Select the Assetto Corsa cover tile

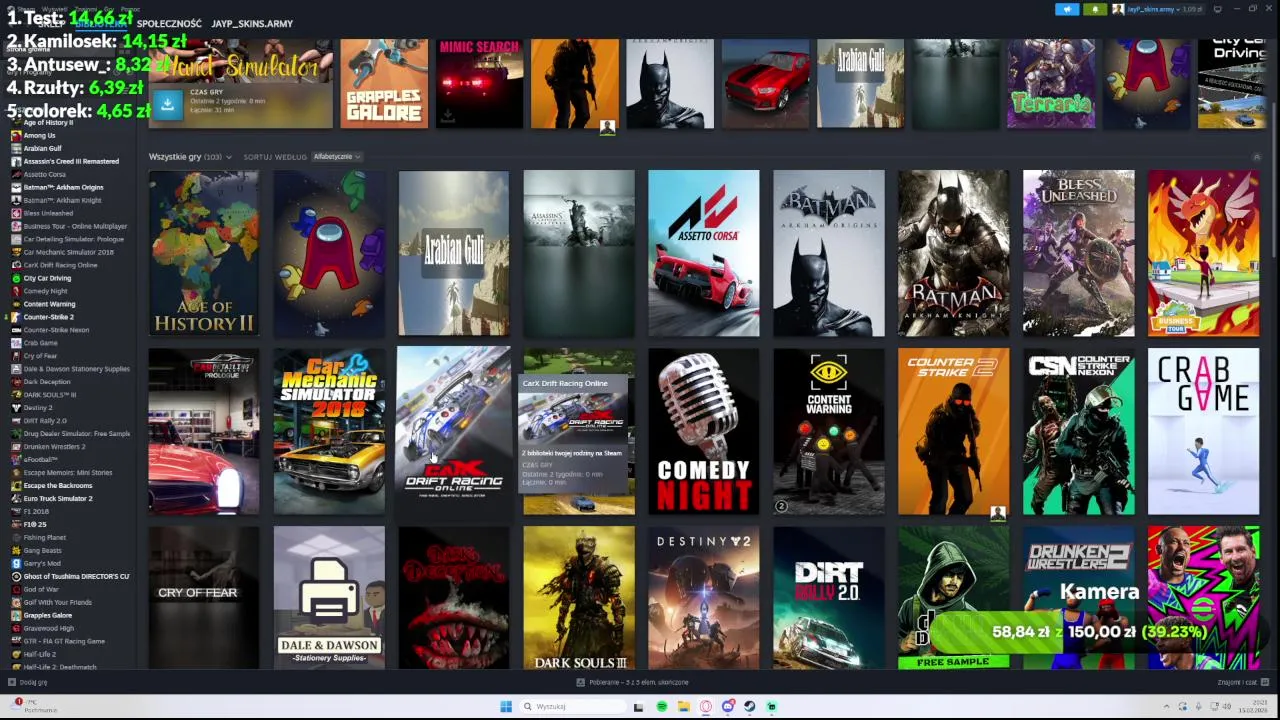704,253
